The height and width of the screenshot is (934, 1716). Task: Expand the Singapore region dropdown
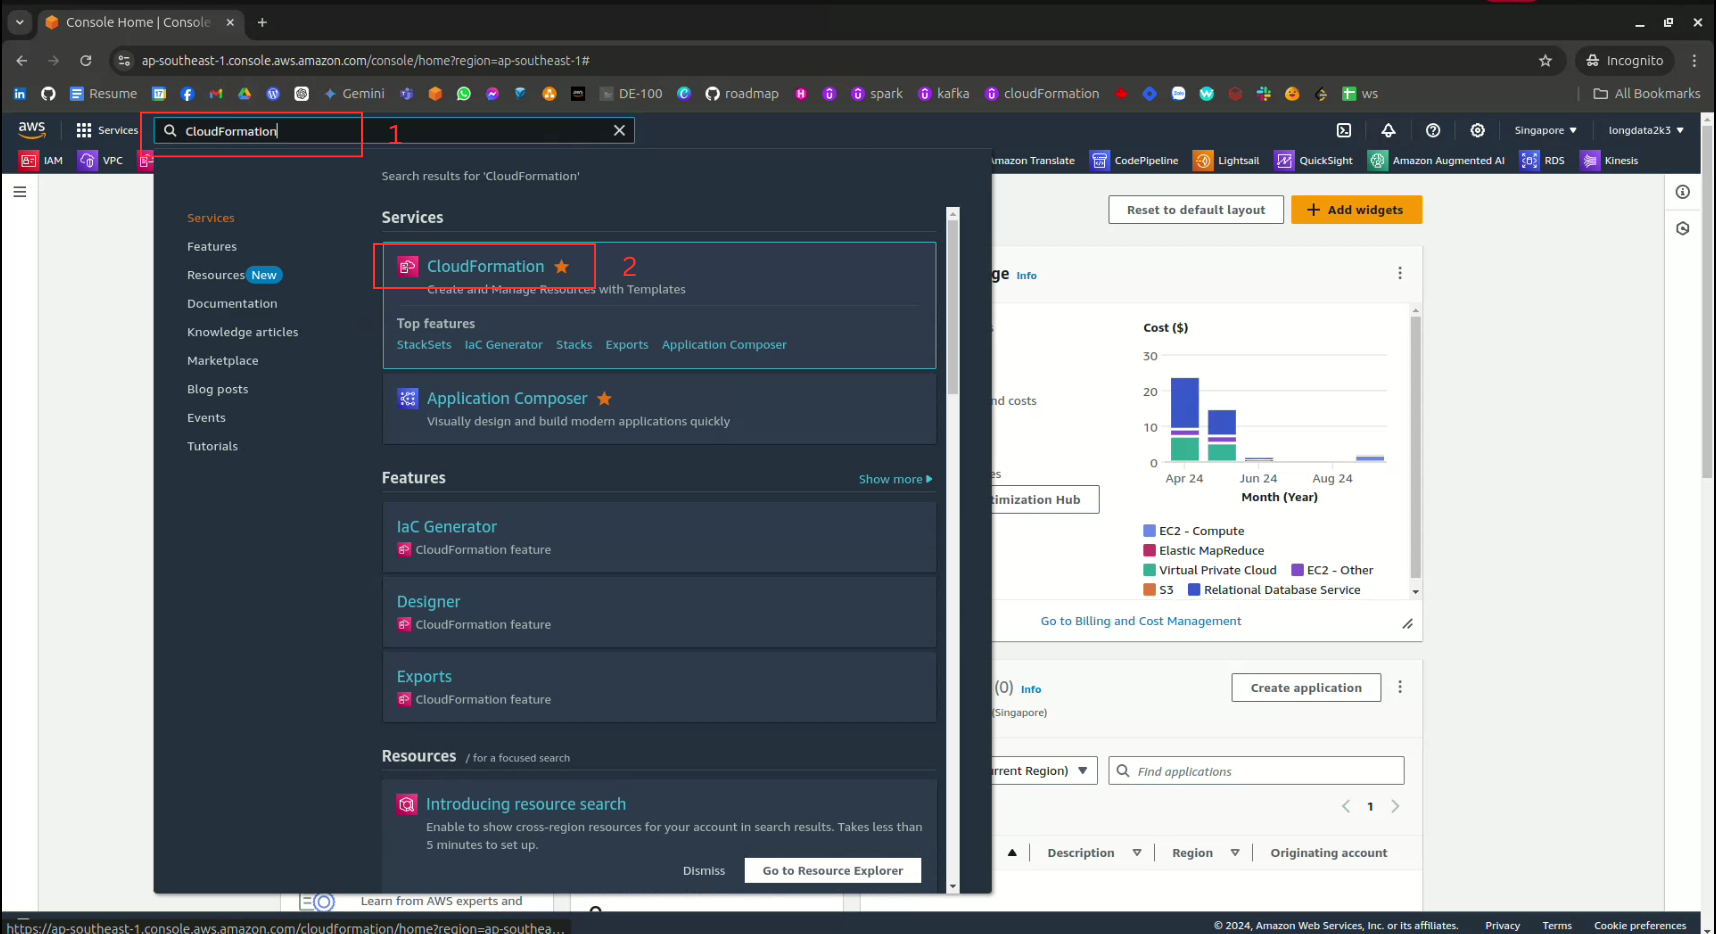point(1545,130)
